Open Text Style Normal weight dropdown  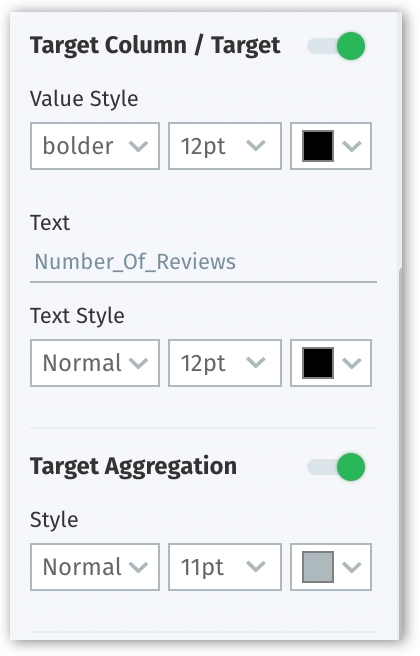95,363
